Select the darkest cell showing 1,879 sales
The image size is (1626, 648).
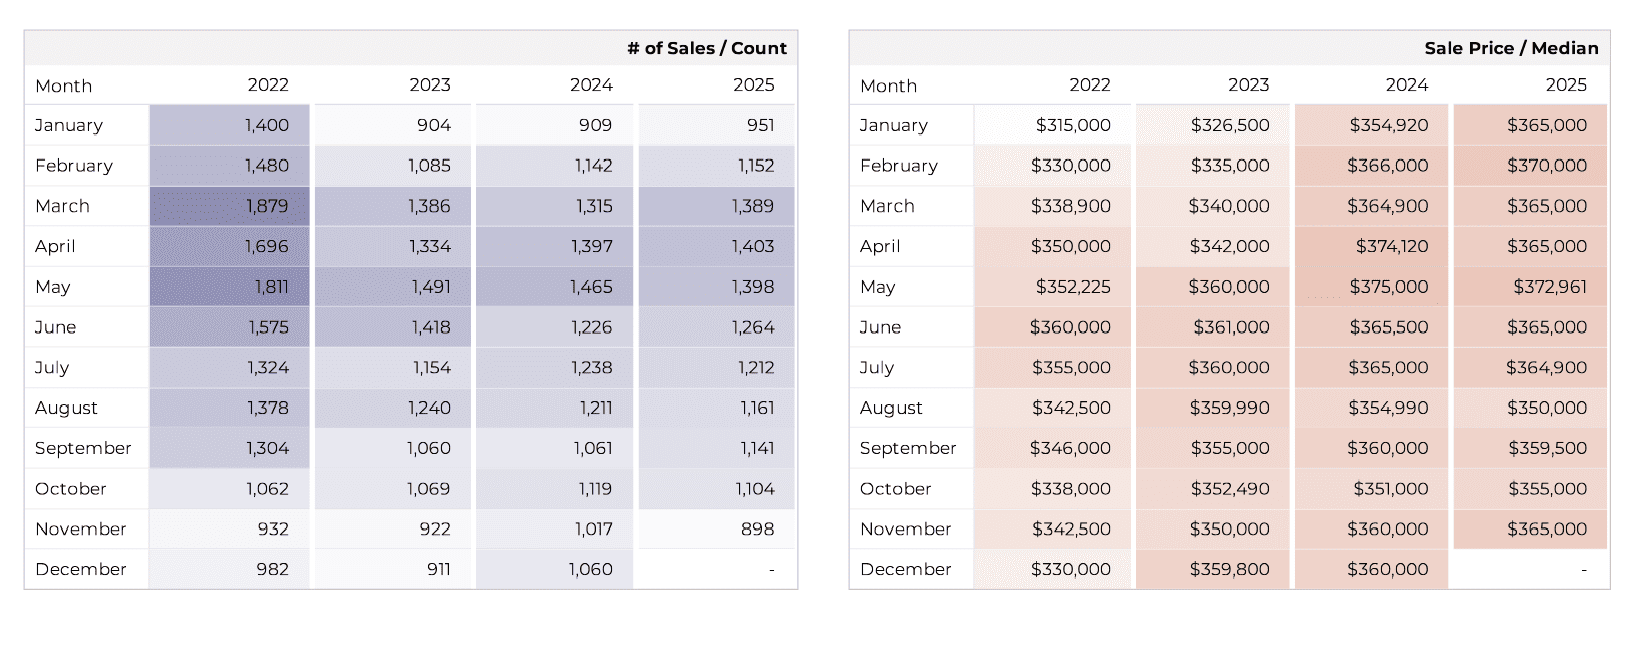pos(267,206)
